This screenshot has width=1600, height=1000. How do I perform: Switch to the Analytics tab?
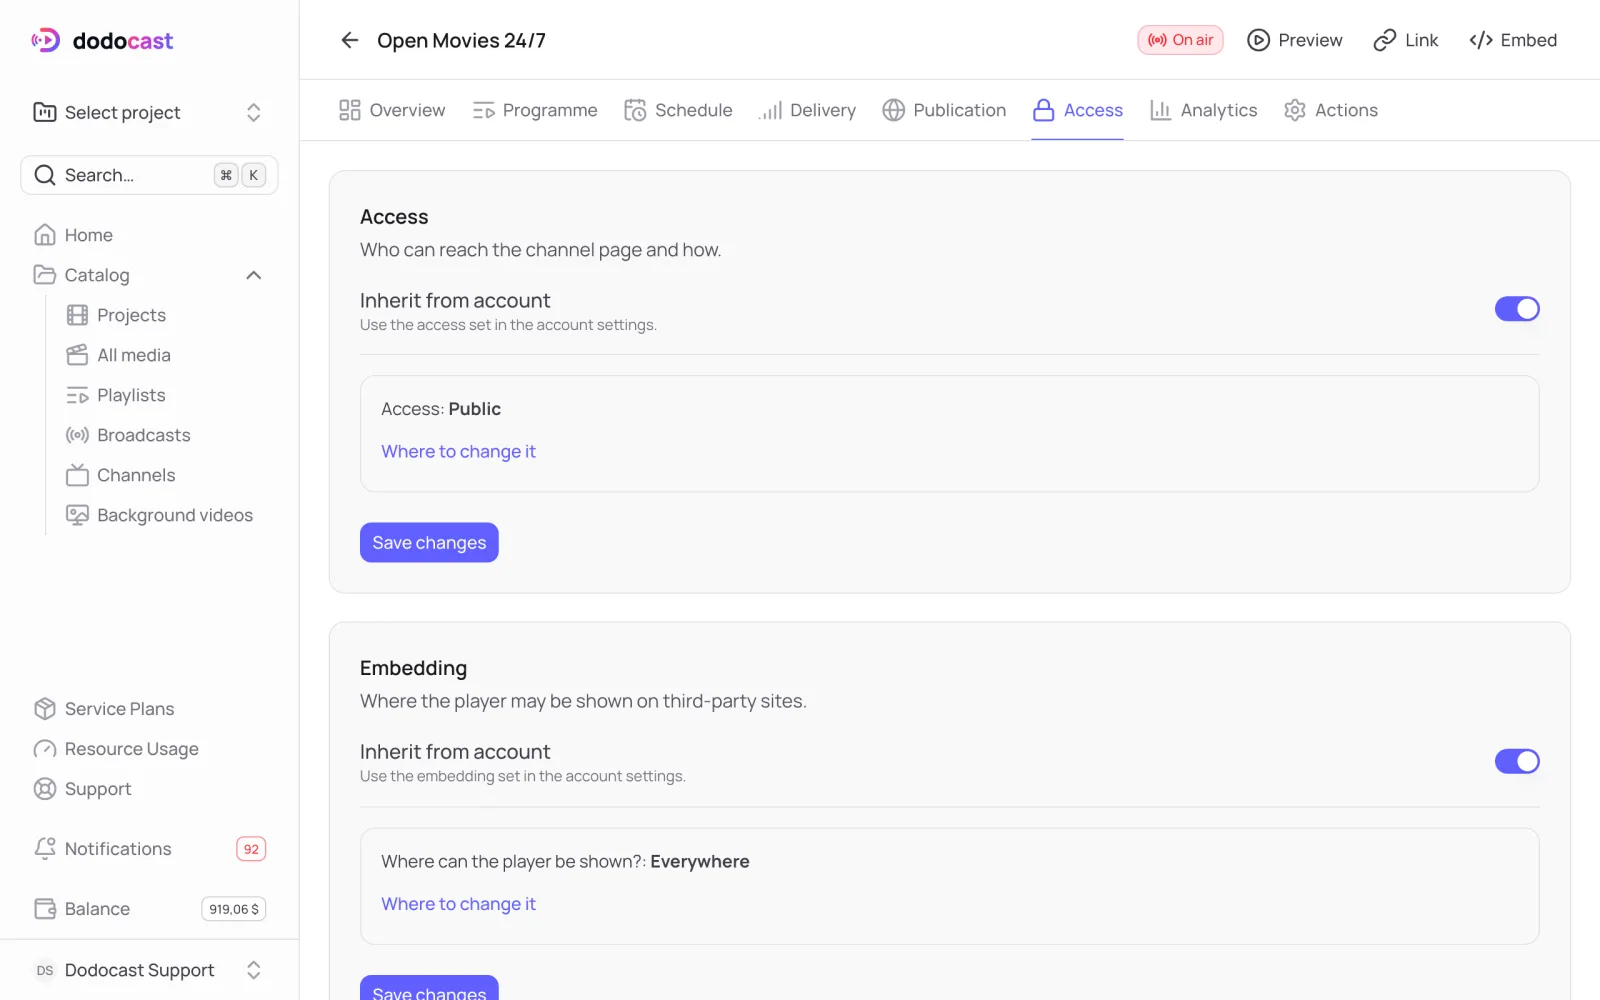click(x=1203, y=110)
